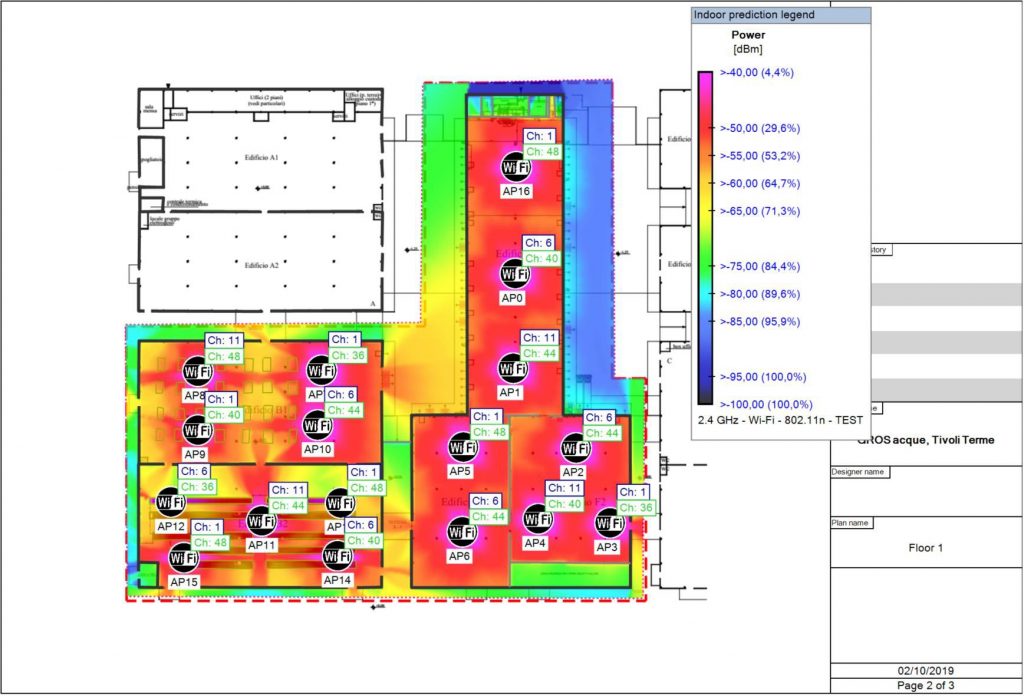Click the 'Ch: 40' label above AP0
The width and height of the screenshot is (1024, 696).
point(541,259)
